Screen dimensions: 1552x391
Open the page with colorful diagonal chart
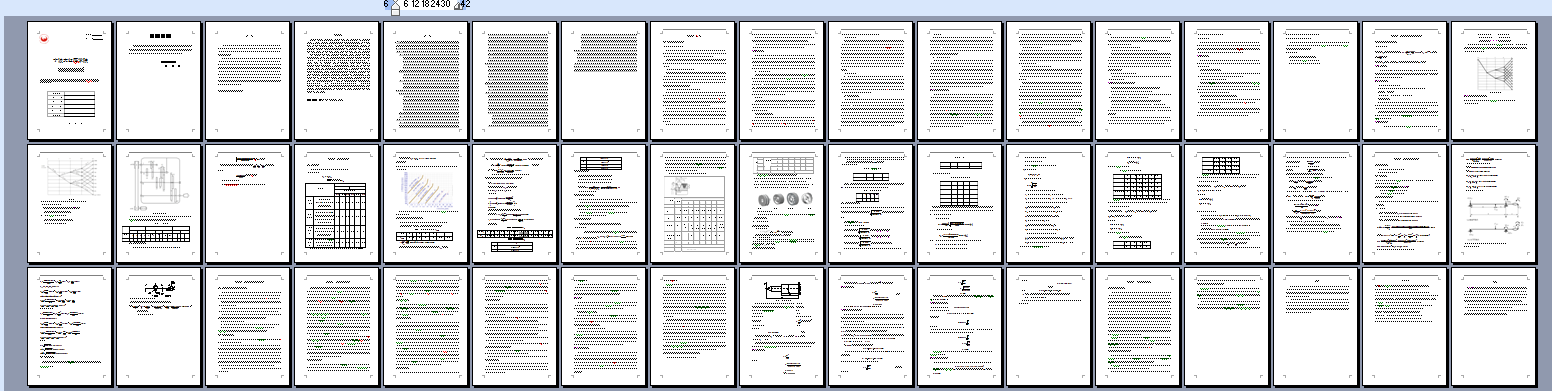pos(425,203)
